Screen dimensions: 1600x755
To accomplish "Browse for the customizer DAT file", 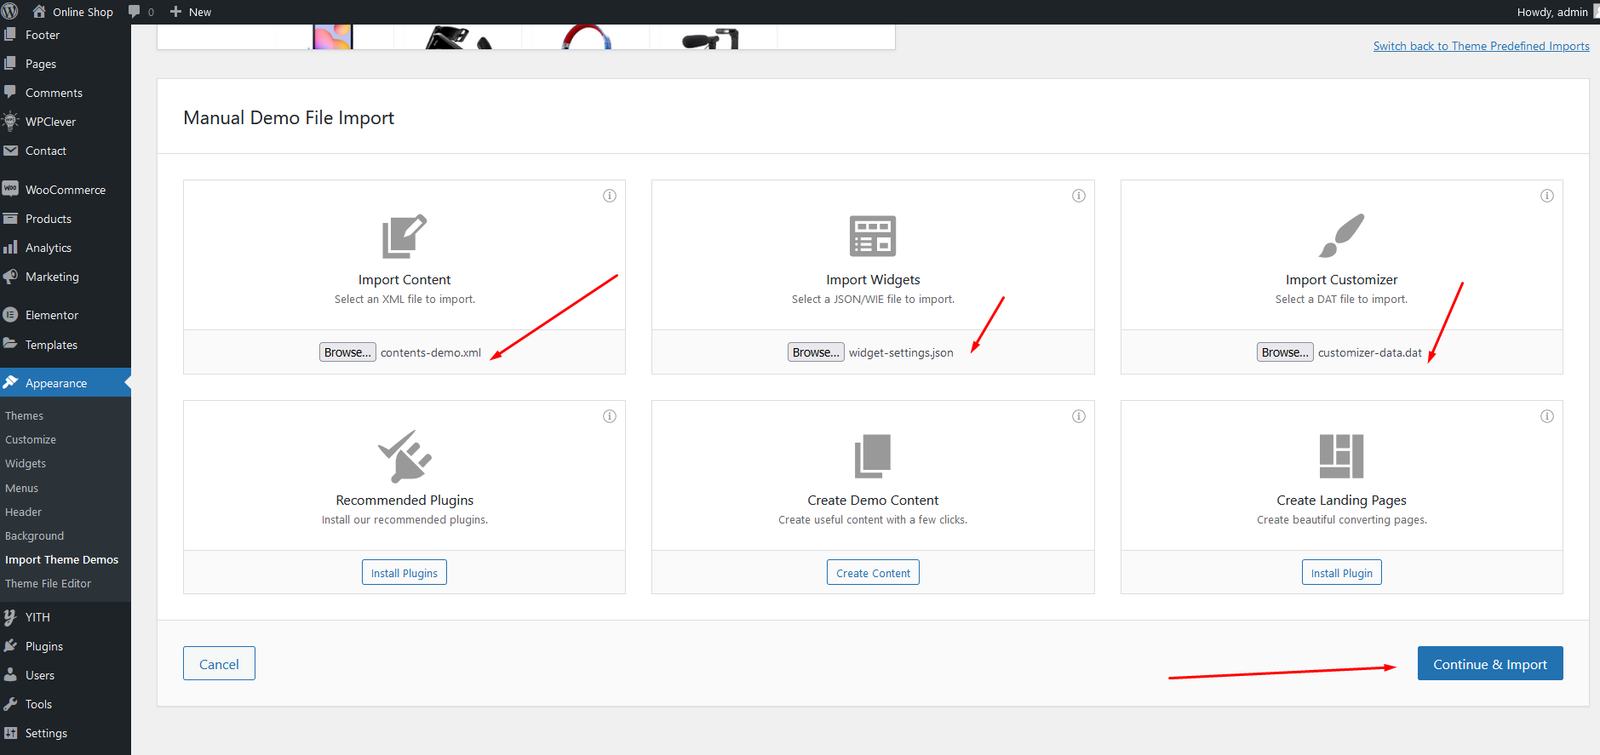I will coord(1284,352).
